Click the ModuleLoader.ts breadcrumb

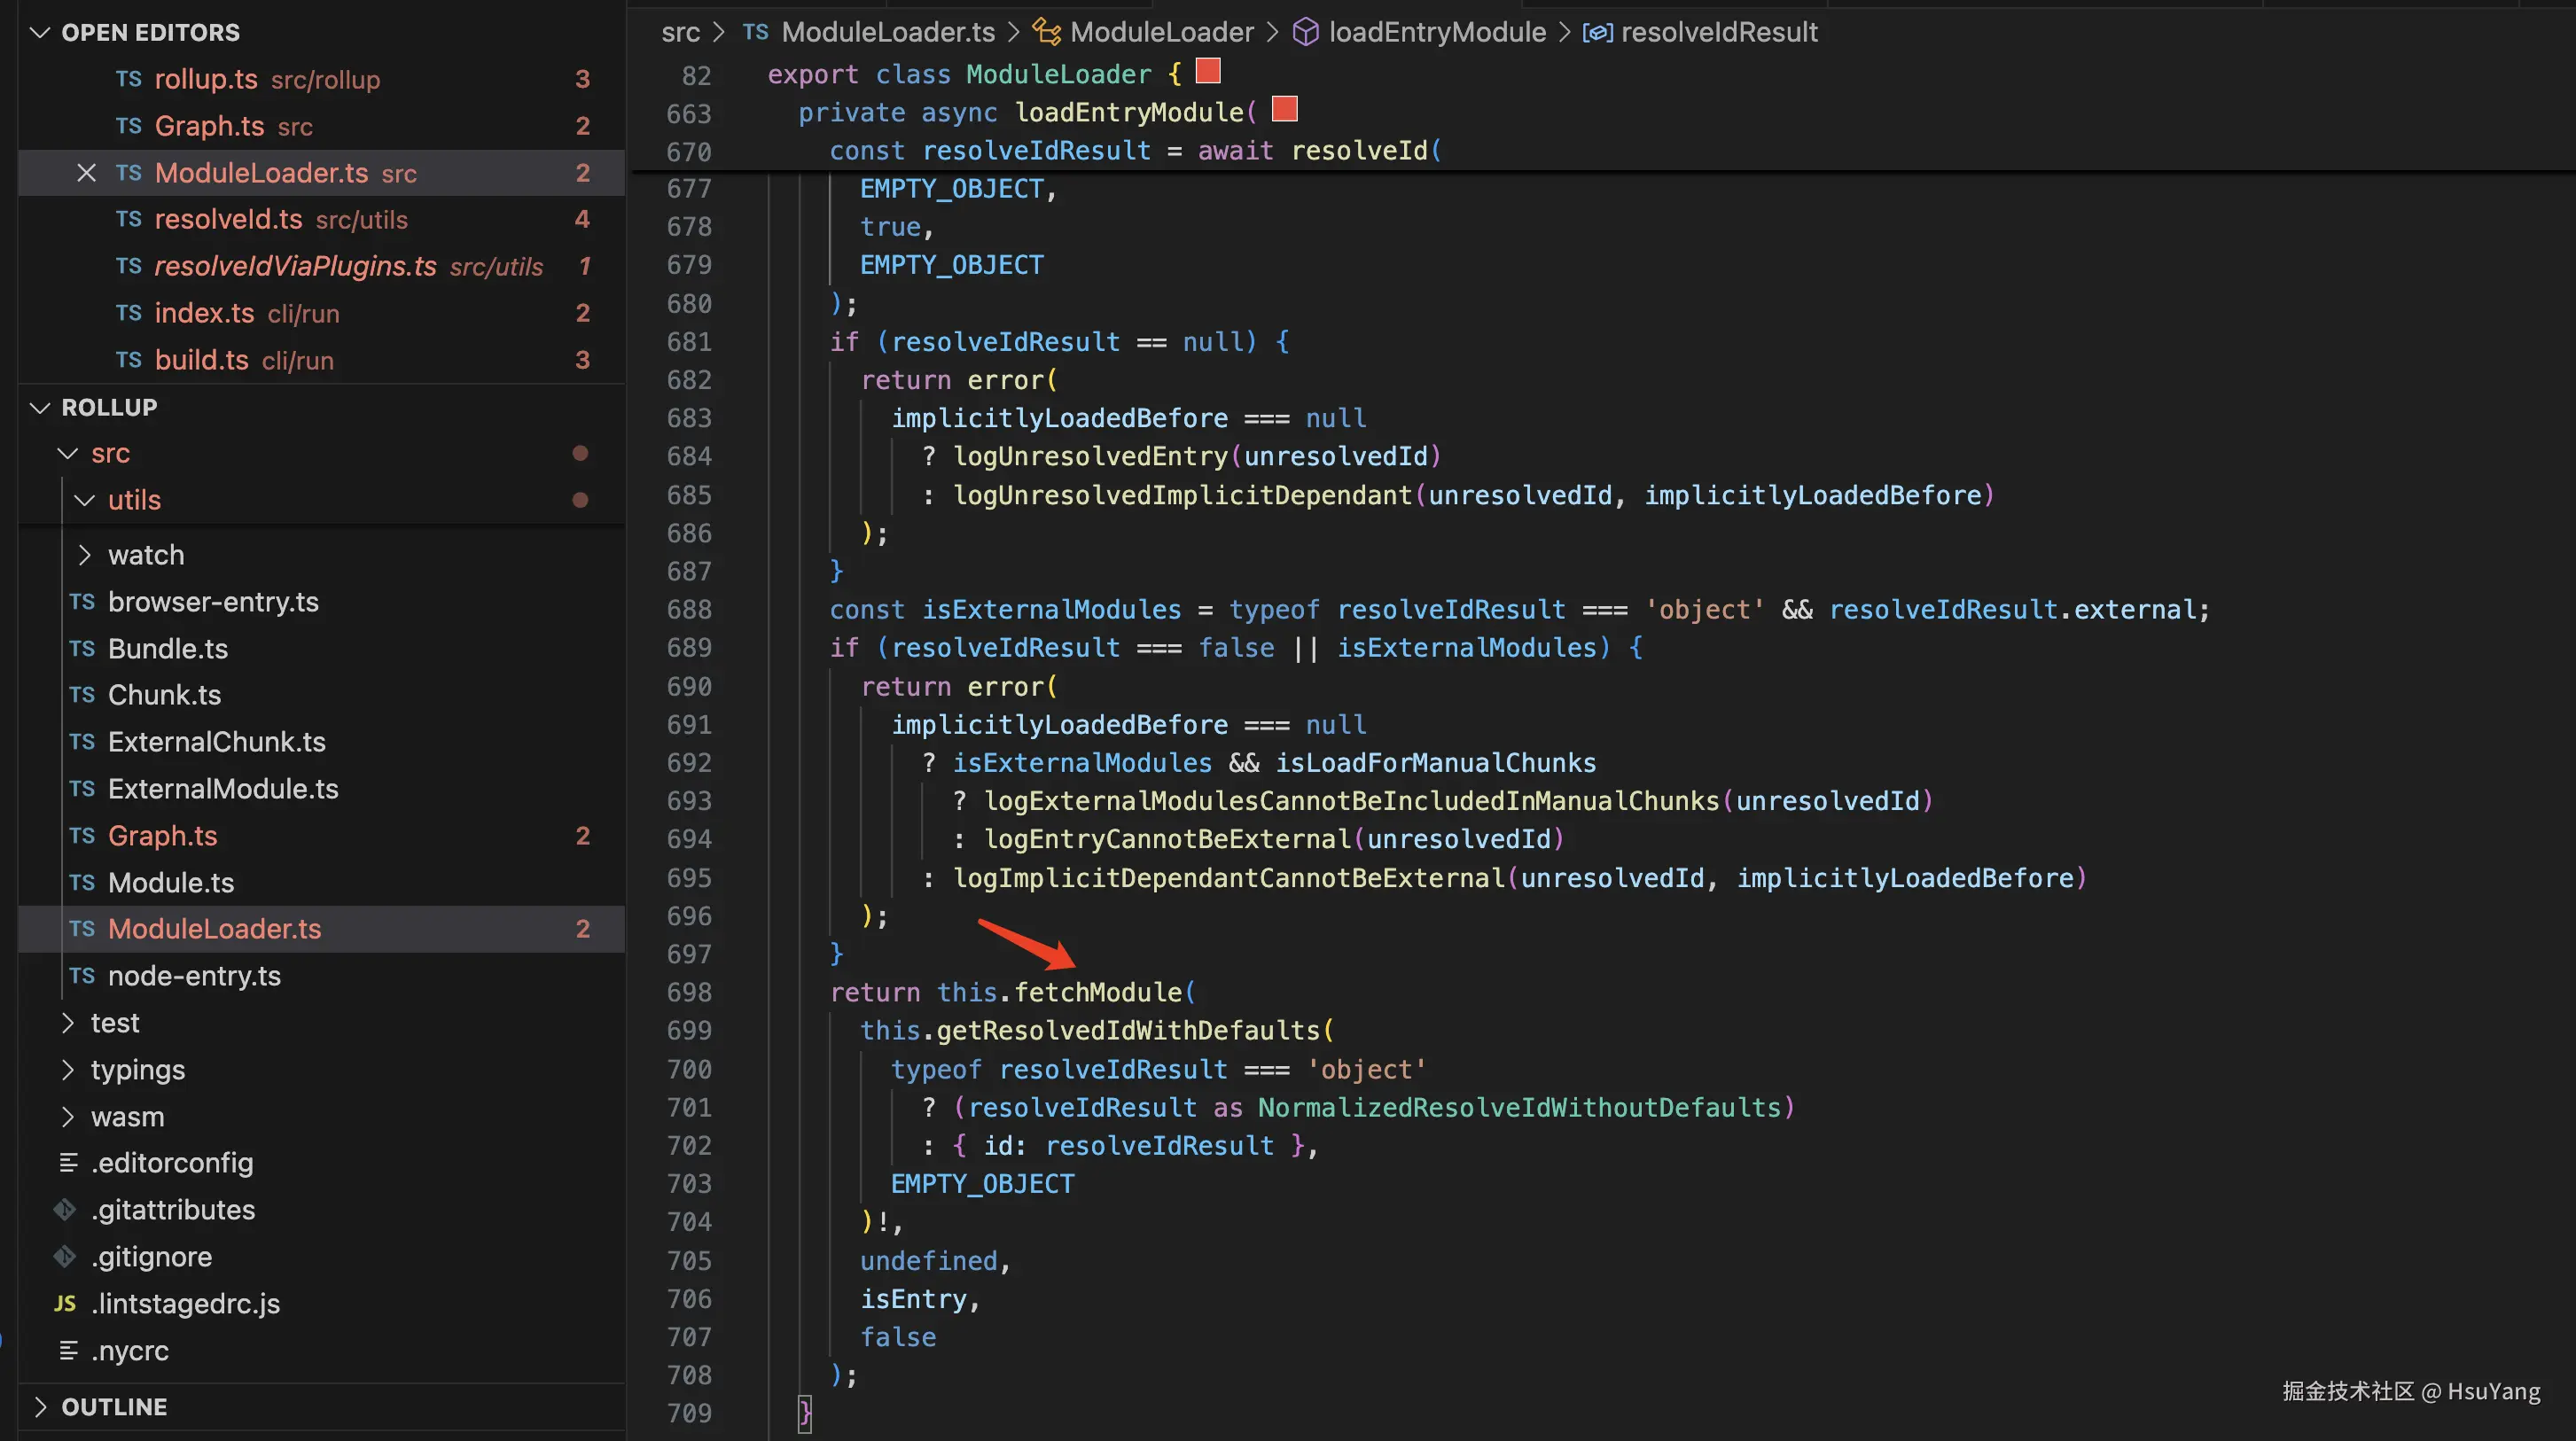pyautogui.click(x=887, y=32)
